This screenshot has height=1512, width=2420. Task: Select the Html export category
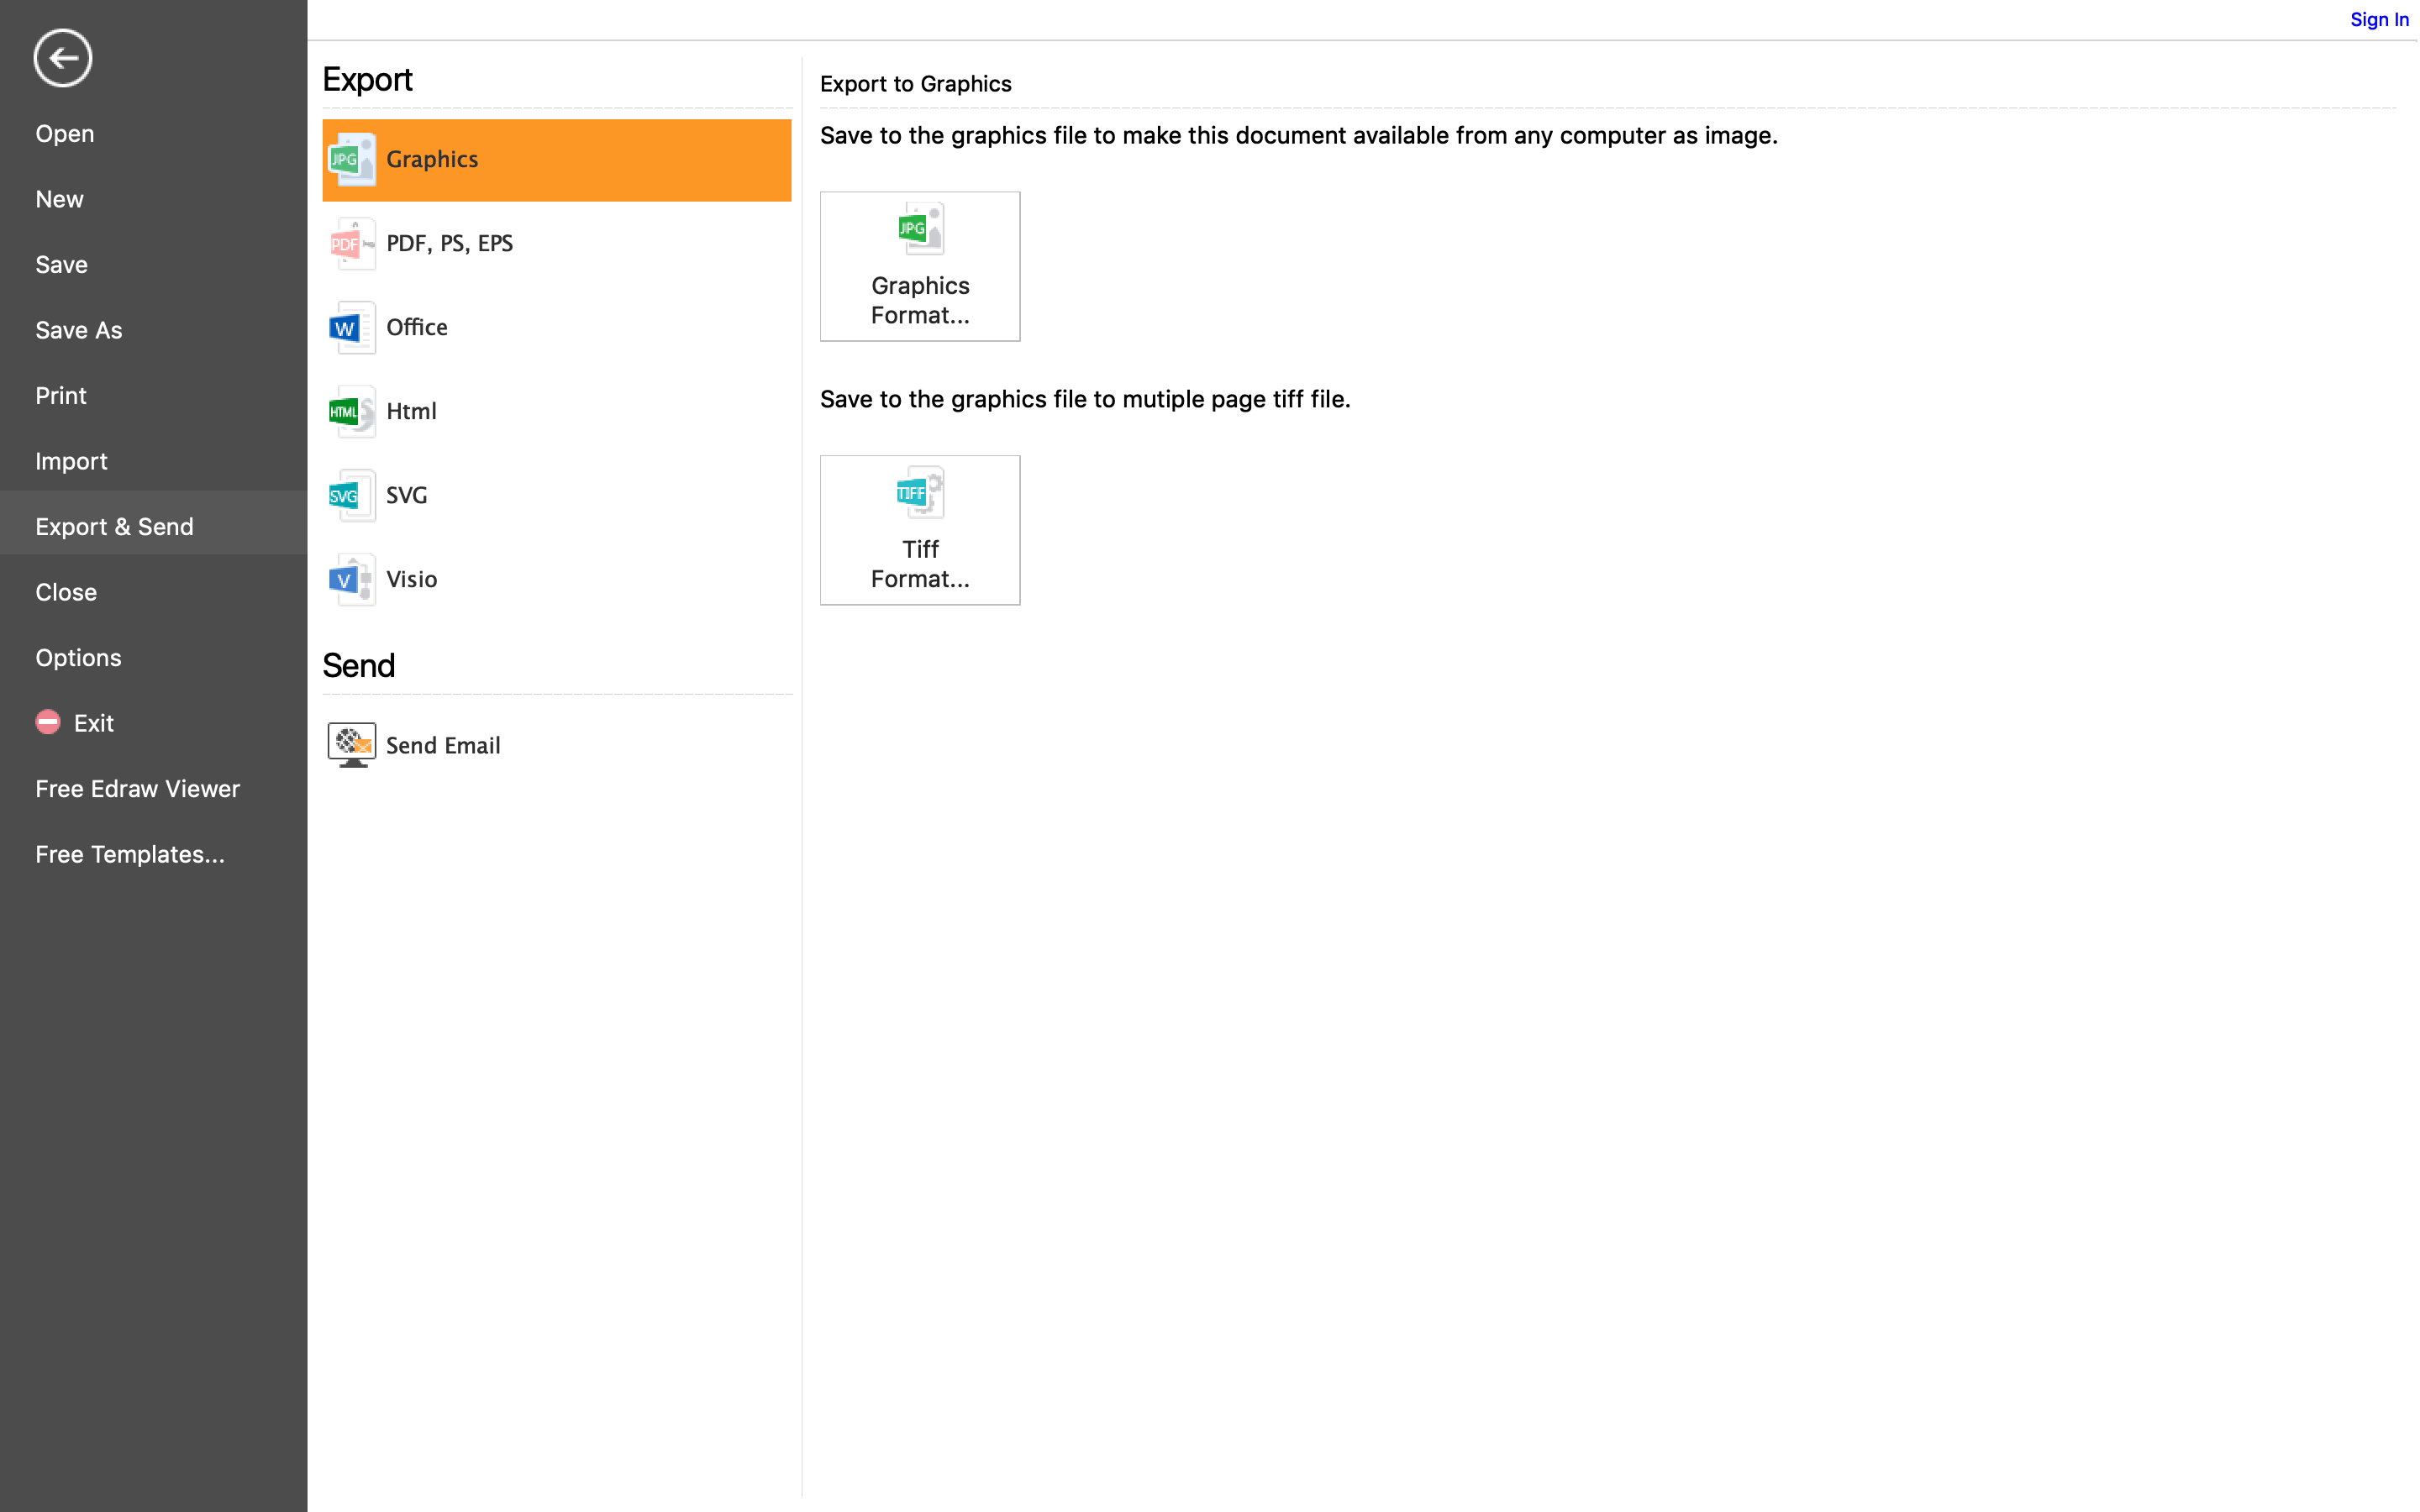coord(557,412)
